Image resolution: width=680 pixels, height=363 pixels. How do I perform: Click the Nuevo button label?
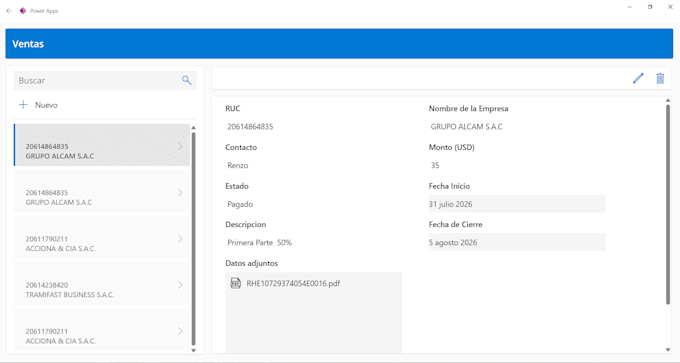point(46,105)
